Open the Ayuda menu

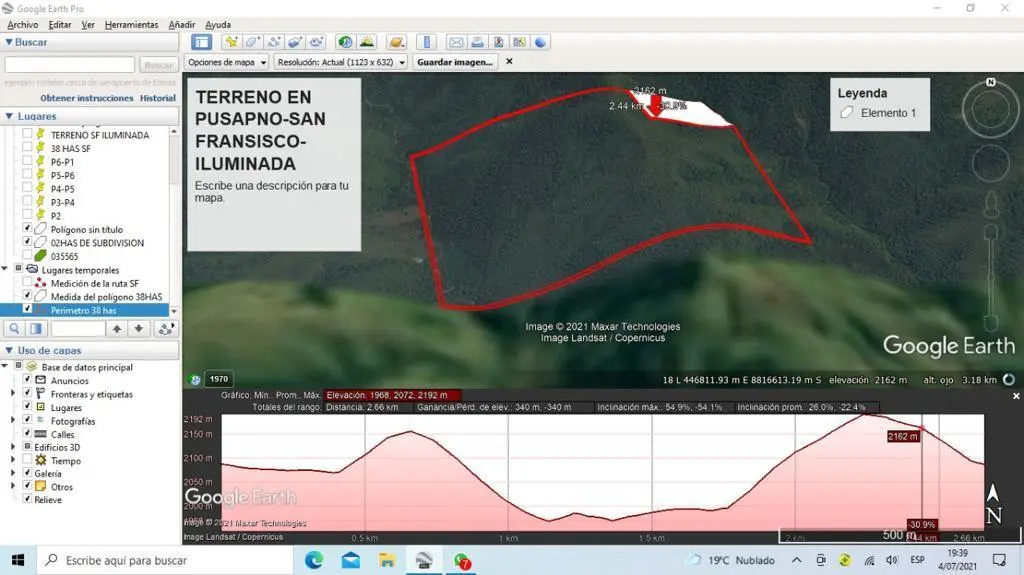pyautogui.click(x=218, y=24)
